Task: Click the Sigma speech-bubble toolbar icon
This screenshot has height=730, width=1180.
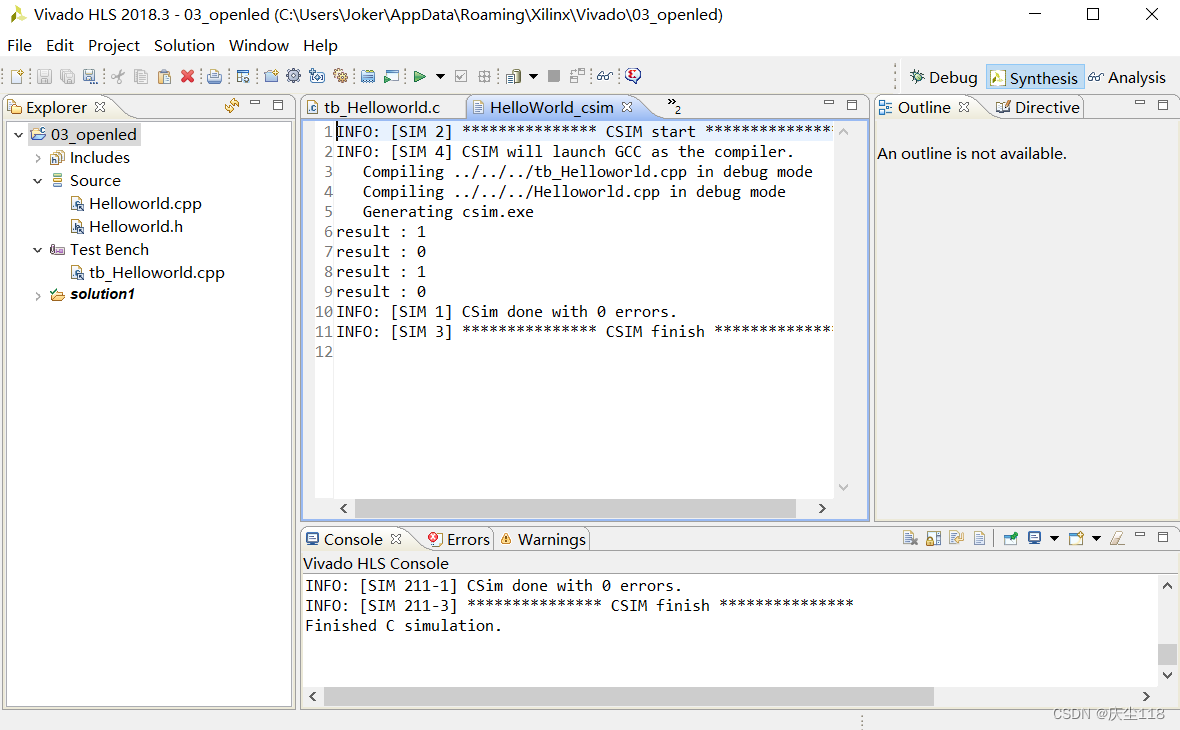Action: [633, 76]
